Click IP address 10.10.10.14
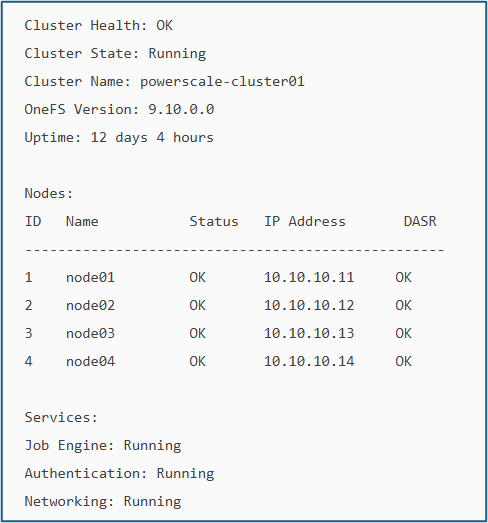The height and width of the screenshot is (523, 488). pos(309,362)
